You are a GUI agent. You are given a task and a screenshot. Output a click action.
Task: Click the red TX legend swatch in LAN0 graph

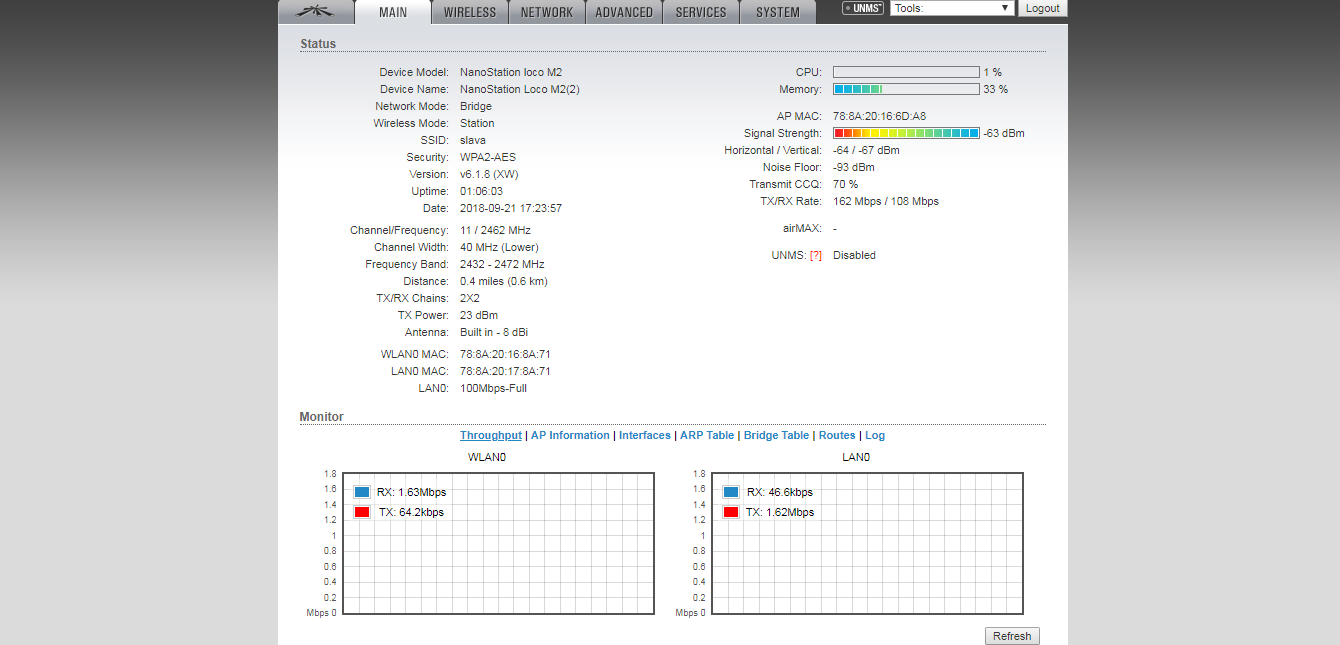[731, 512]
